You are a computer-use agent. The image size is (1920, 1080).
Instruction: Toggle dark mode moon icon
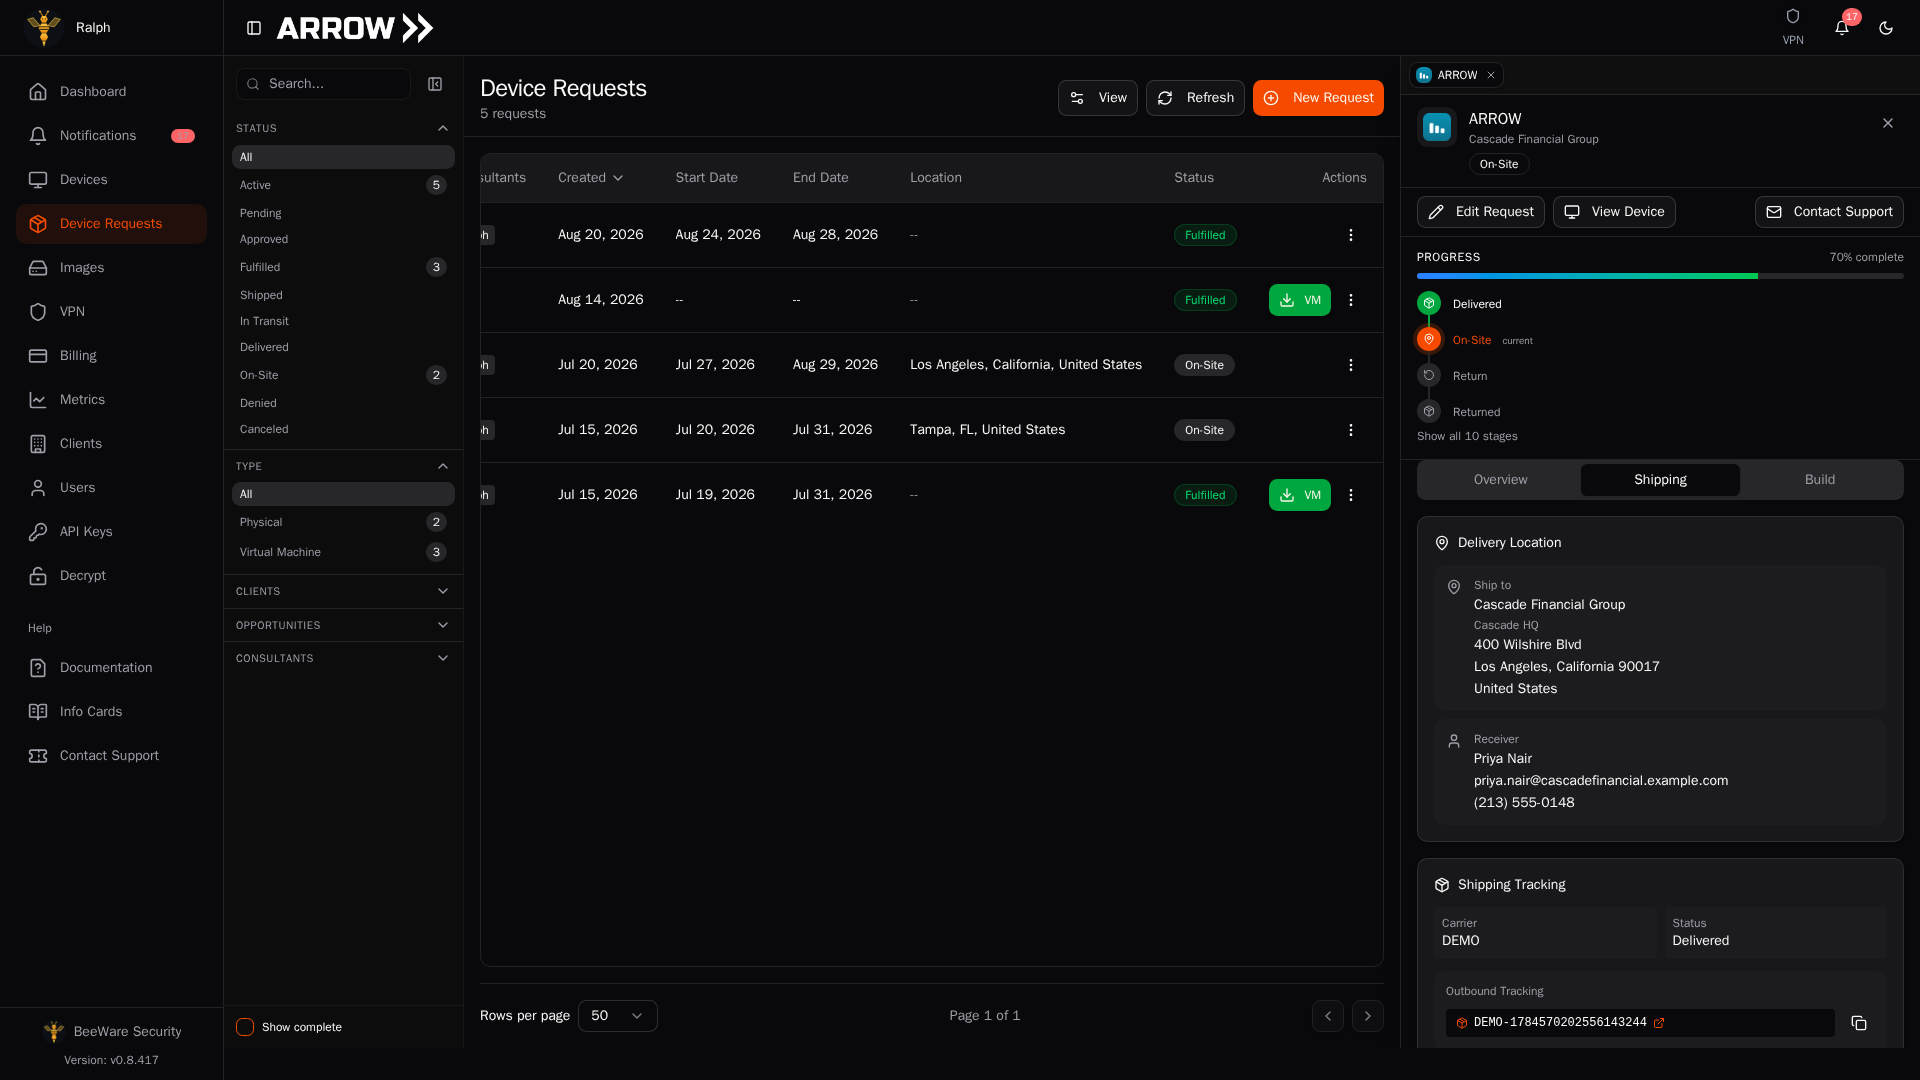coord(1885,28)
